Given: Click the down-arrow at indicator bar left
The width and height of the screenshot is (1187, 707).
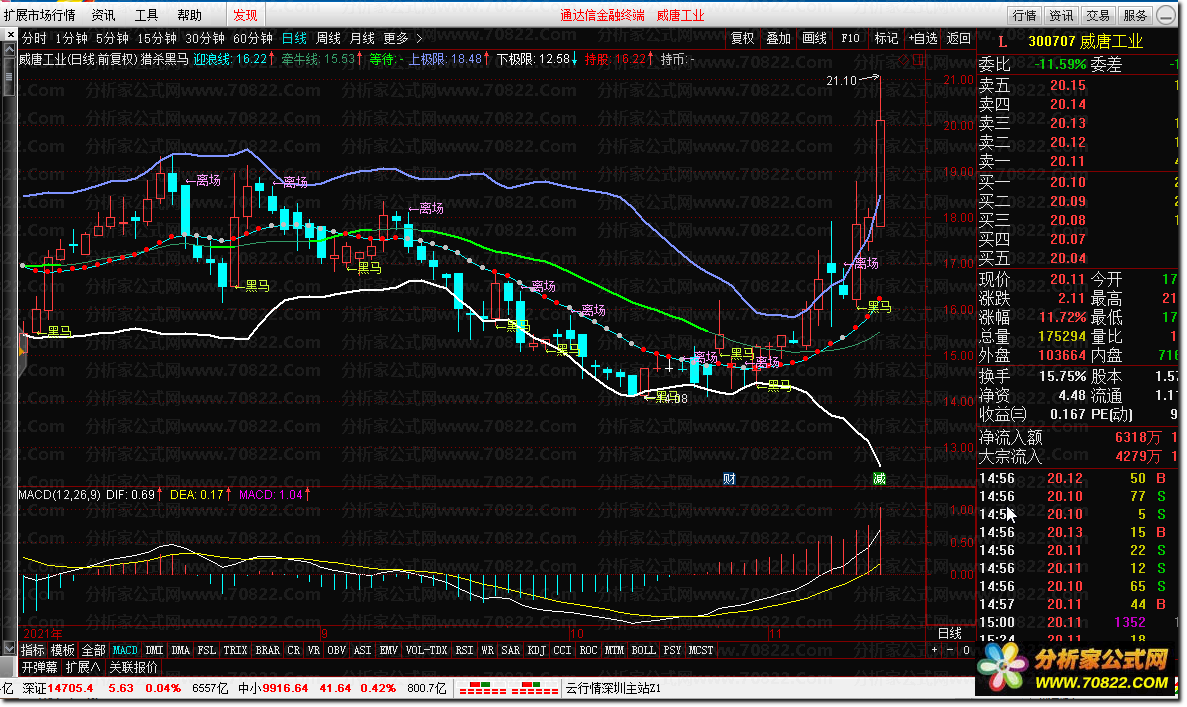Looking at the screenshot, I should (9, 649).
